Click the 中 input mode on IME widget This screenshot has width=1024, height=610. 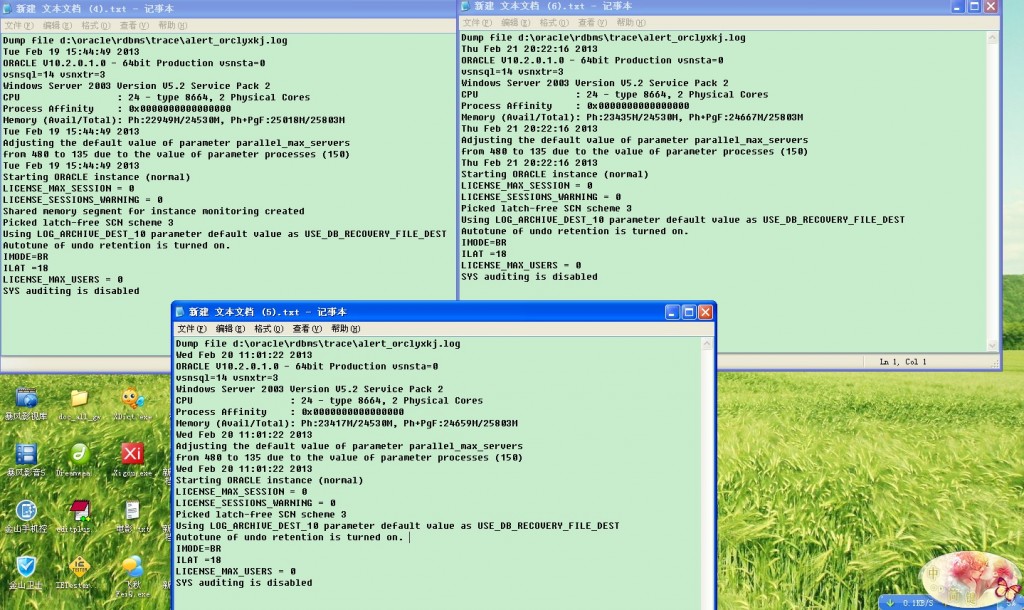[934, 573]
